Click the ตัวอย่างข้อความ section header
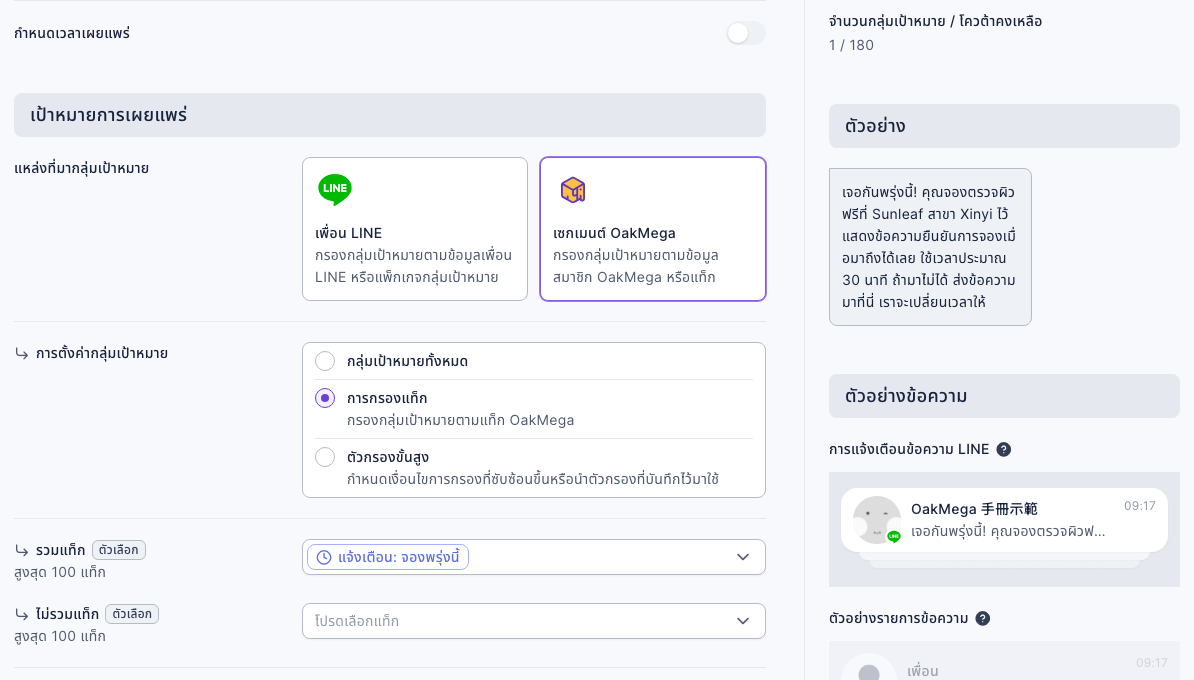 coord(1004,396)
